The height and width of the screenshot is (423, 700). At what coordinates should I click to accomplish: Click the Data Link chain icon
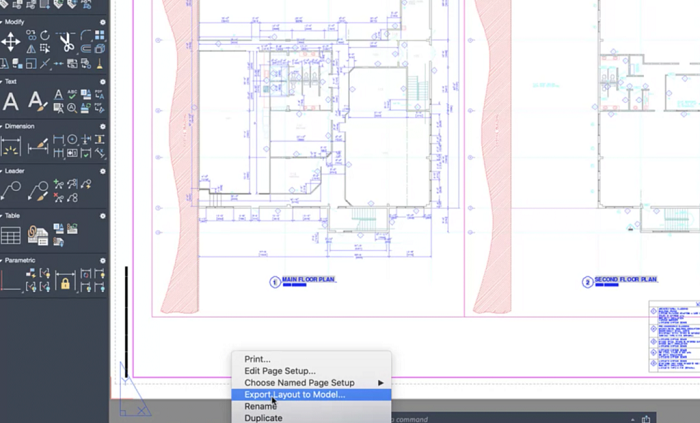[38, 235]
